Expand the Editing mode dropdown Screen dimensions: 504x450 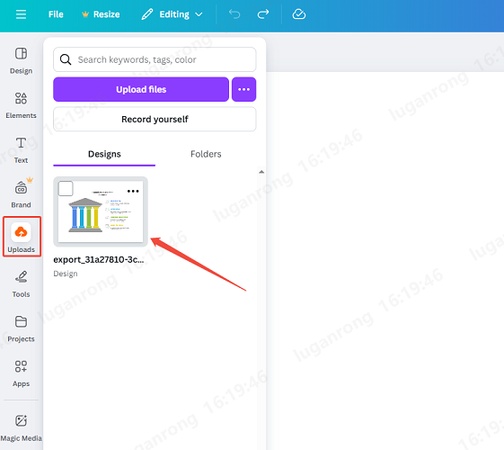point(172,14)
